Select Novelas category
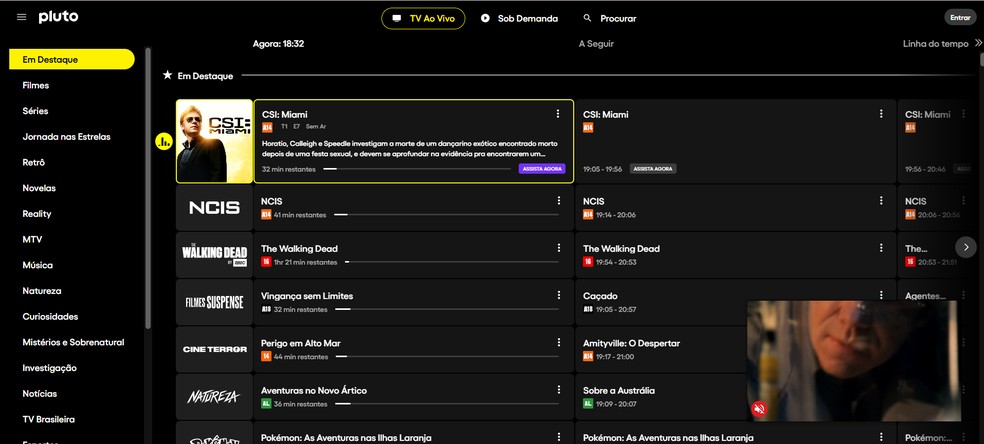984x444 pixels. pyautogui.click(x=39, y=188)
